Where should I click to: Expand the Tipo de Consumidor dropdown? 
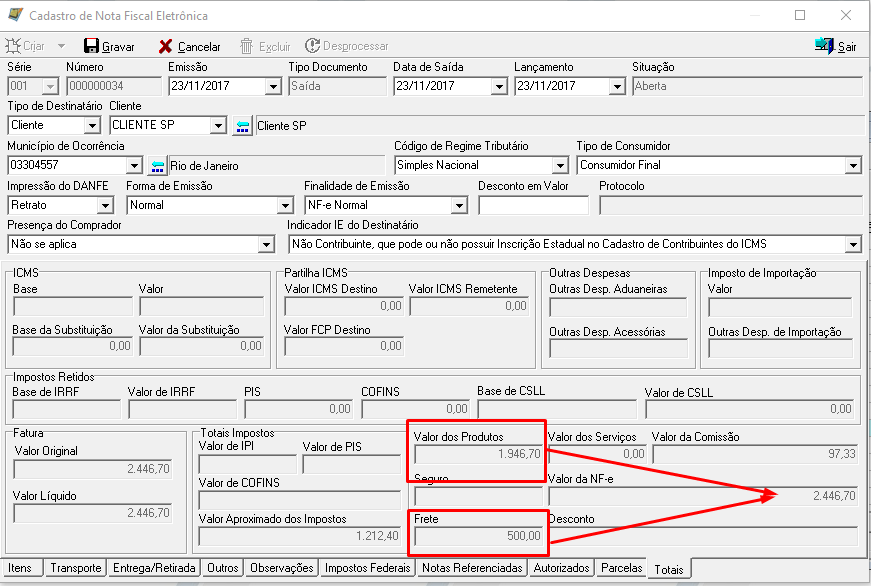852,166
